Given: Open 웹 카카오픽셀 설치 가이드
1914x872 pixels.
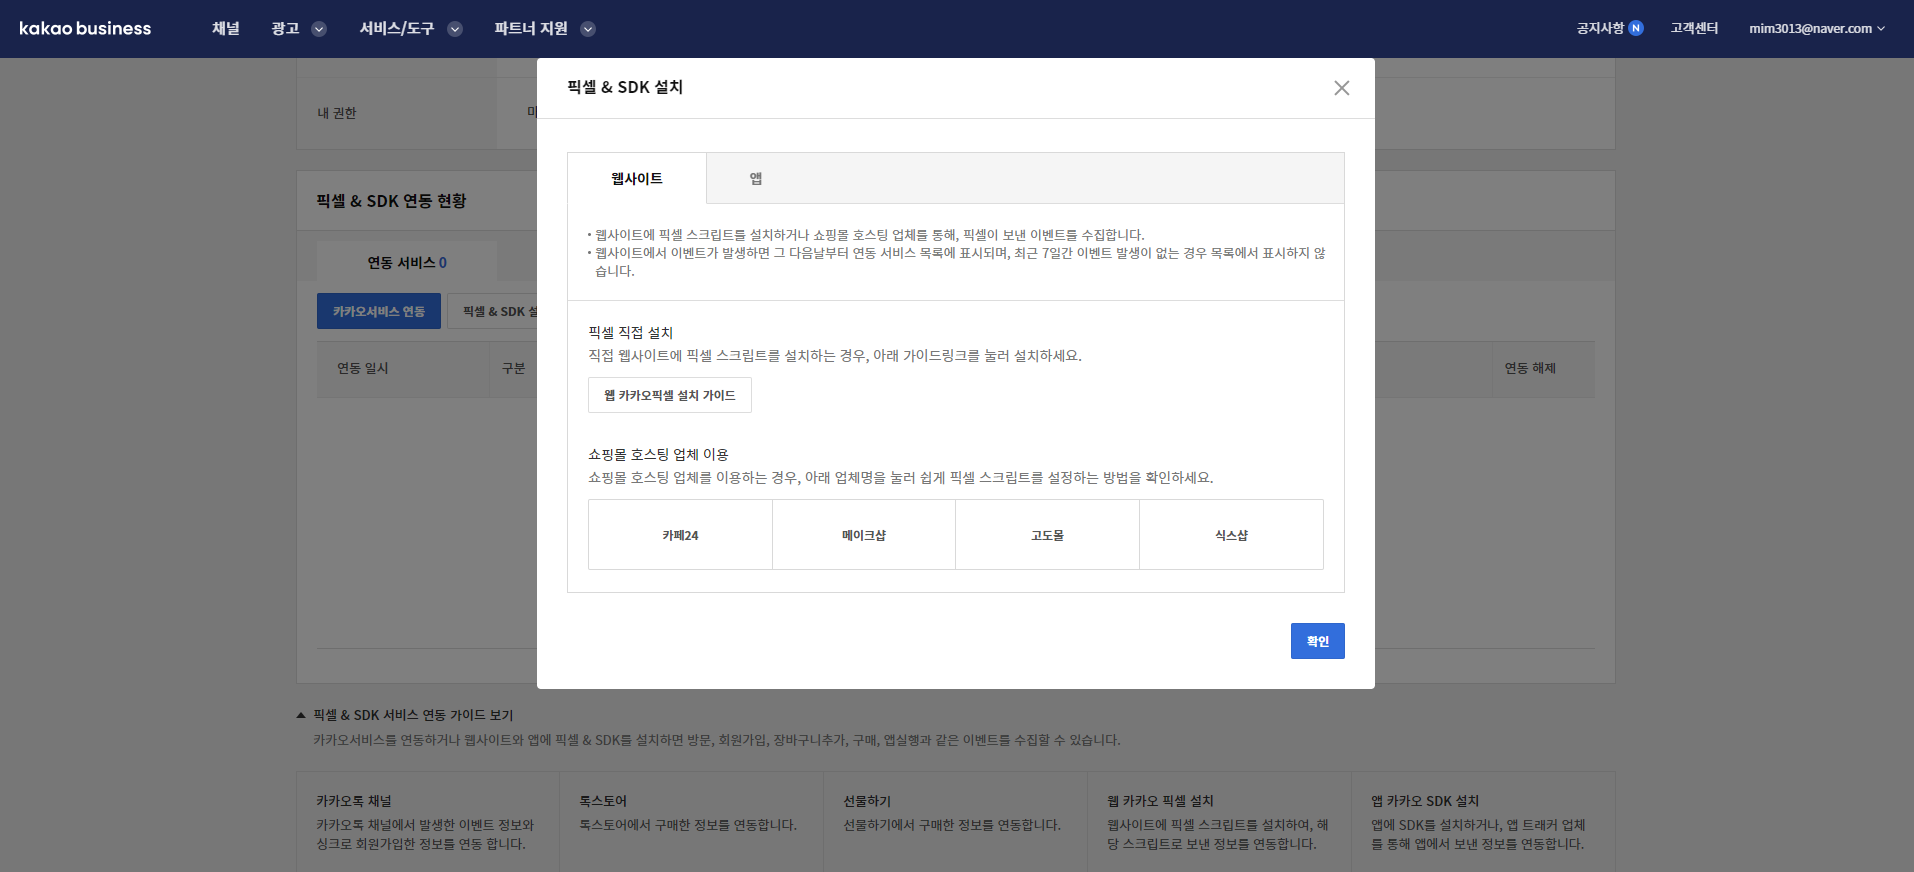Looking at the screenshot, I should (670, 395).
